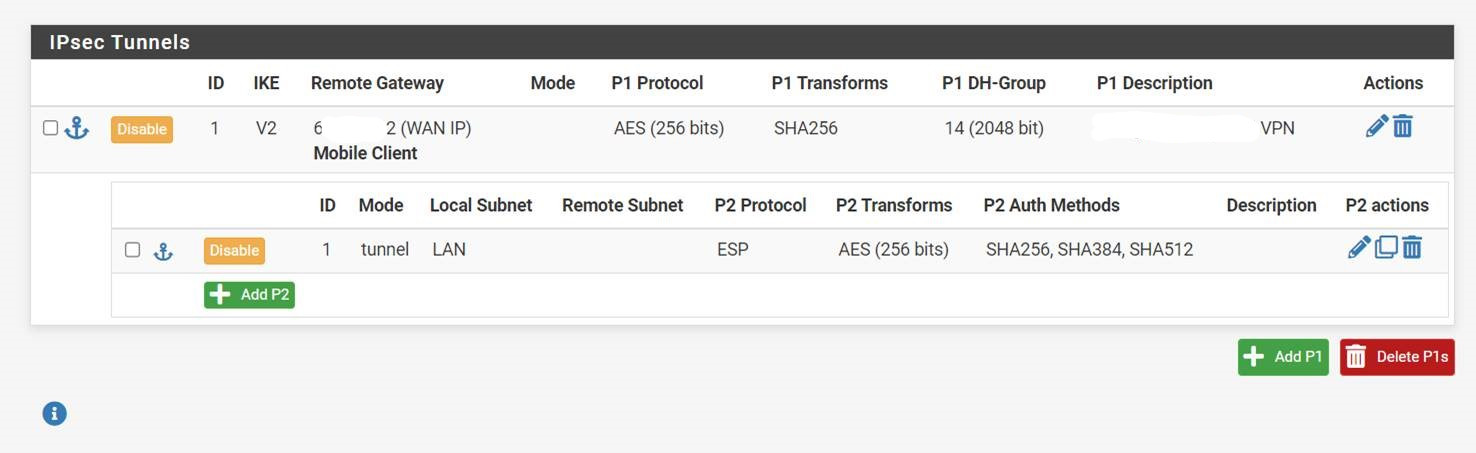The width and height of the screenshot is (1476, 453).
Task: Edit P2 entry with pencil icon
Action: point(1358,247)
